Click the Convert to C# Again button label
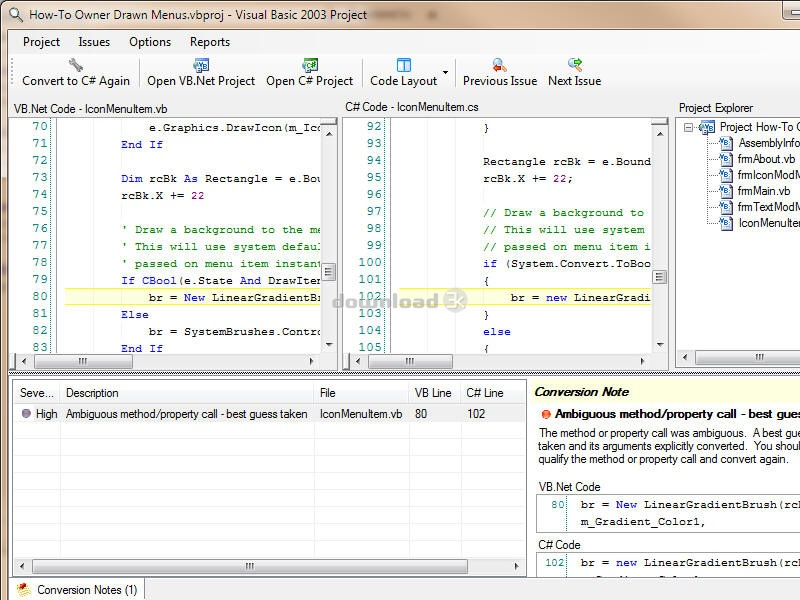The width and height of the screenshot is (800, 600). click(76, 81)
